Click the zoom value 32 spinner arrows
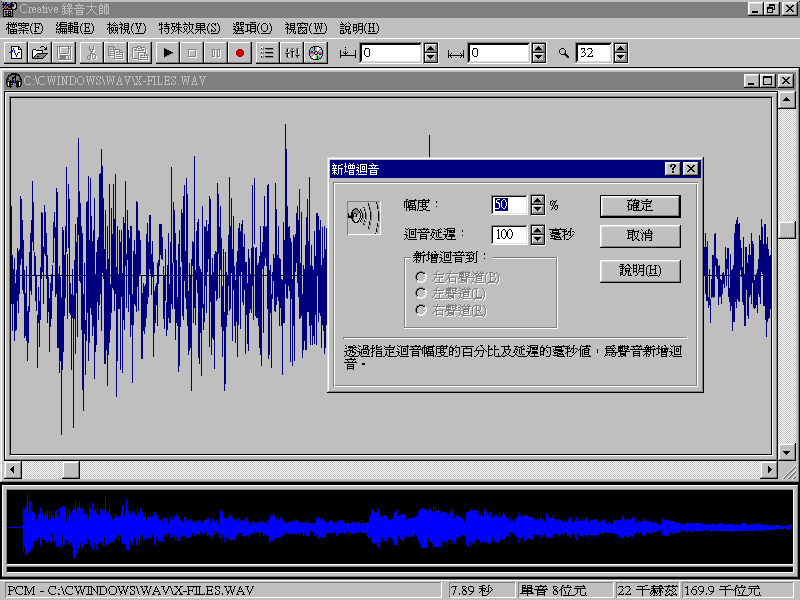 click(x=619, y=53)
